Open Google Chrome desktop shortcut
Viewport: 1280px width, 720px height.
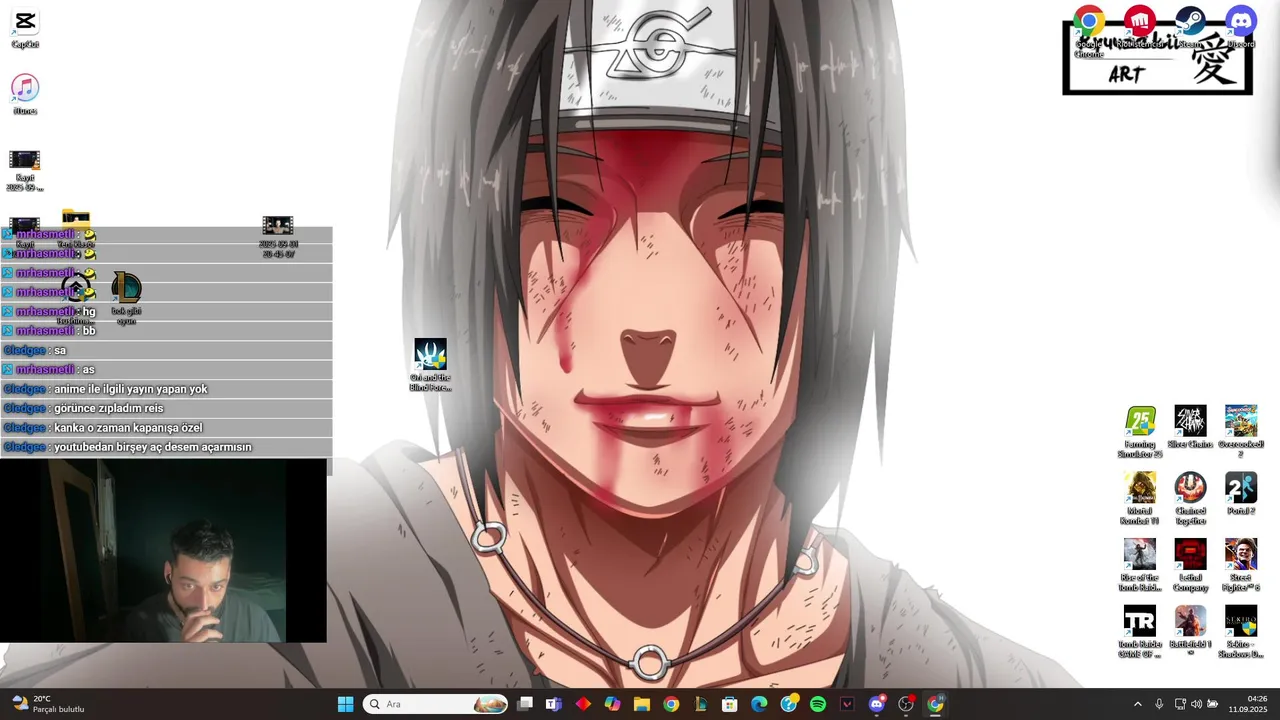(1089, 30)
